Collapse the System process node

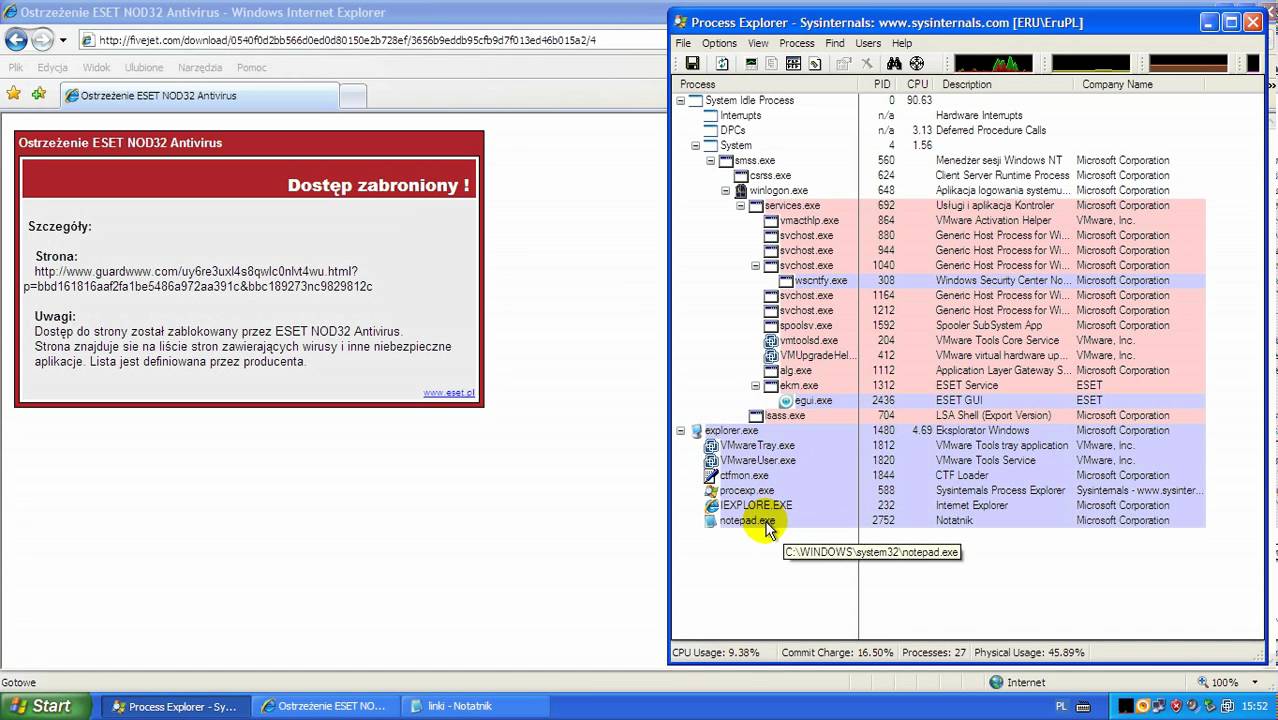(x=696, y=145)
